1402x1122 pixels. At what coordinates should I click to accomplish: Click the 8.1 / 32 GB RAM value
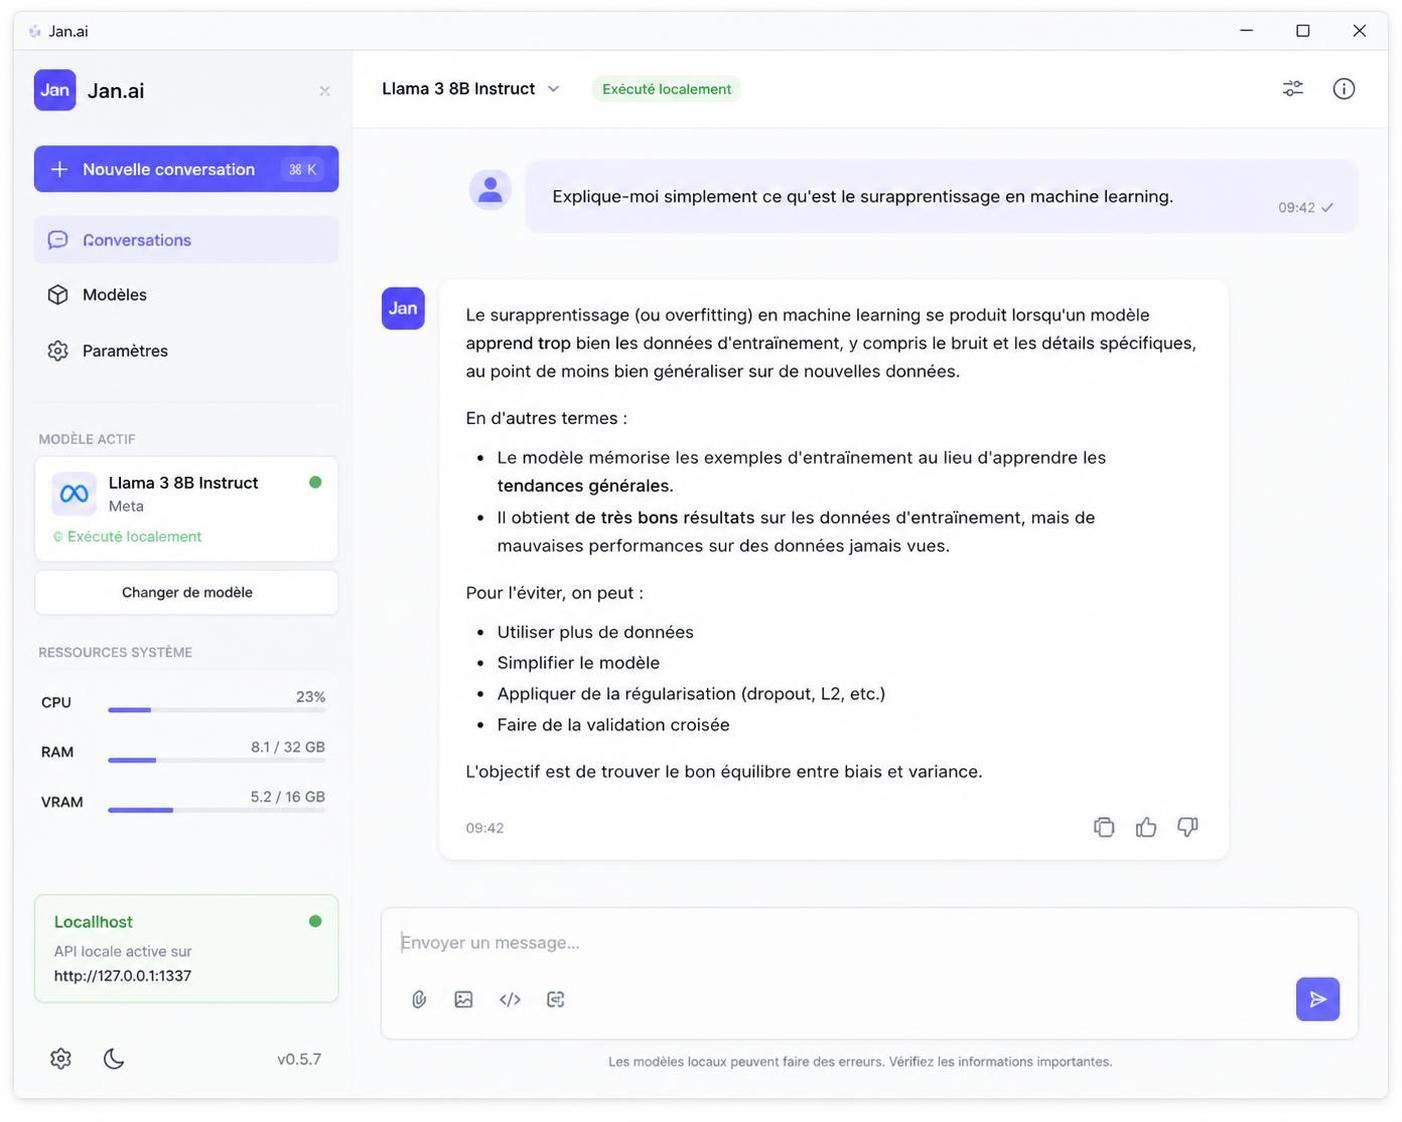click(288, 747)
